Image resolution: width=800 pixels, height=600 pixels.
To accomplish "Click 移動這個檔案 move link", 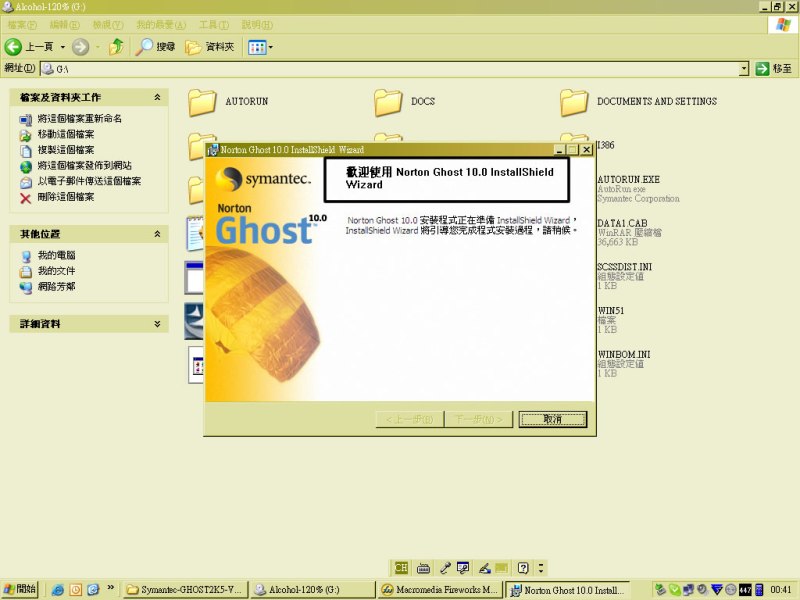I will click(66, 134).
